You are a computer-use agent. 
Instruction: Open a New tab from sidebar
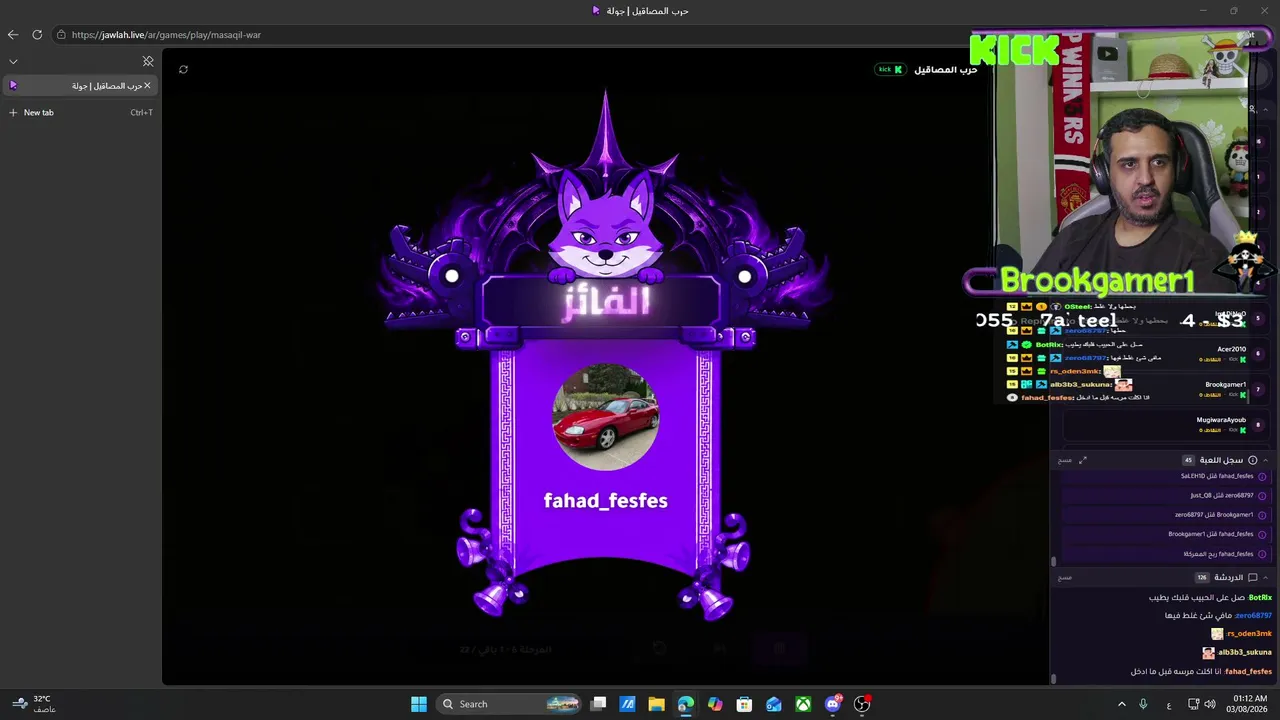coord(79,113)
